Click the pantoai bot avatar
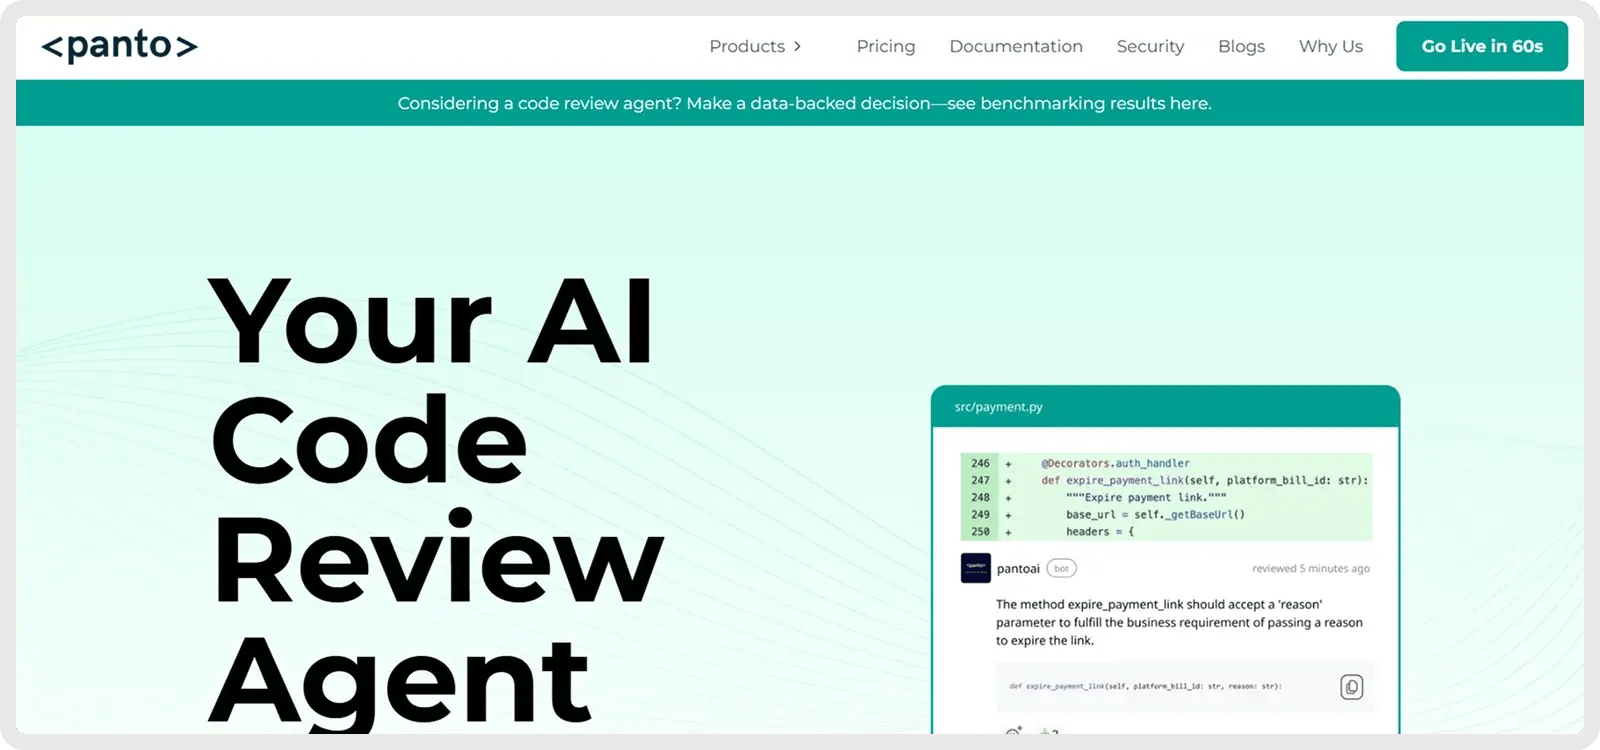 pos(975,568)
